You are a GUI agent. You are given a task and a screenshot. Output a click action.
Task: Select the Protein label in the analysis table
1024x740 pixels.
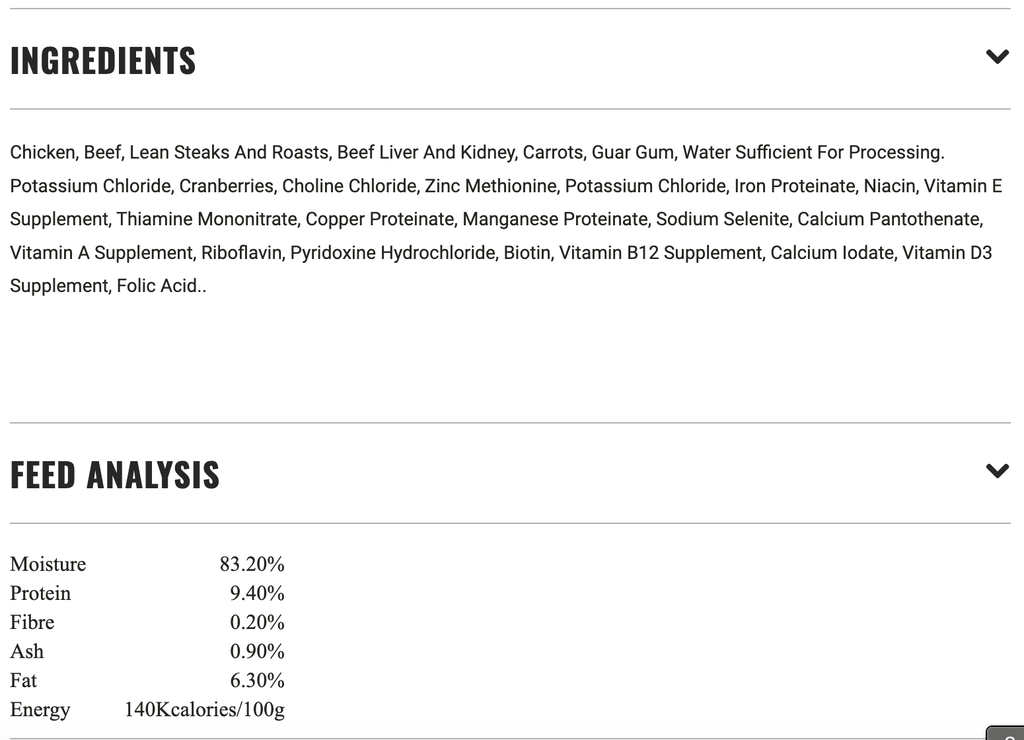click(40, 593)
